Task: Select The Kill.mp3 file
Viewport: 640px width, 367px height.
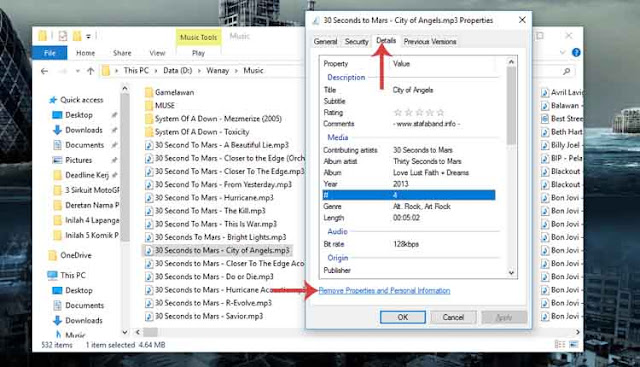Action: click(x=210, y=211)
